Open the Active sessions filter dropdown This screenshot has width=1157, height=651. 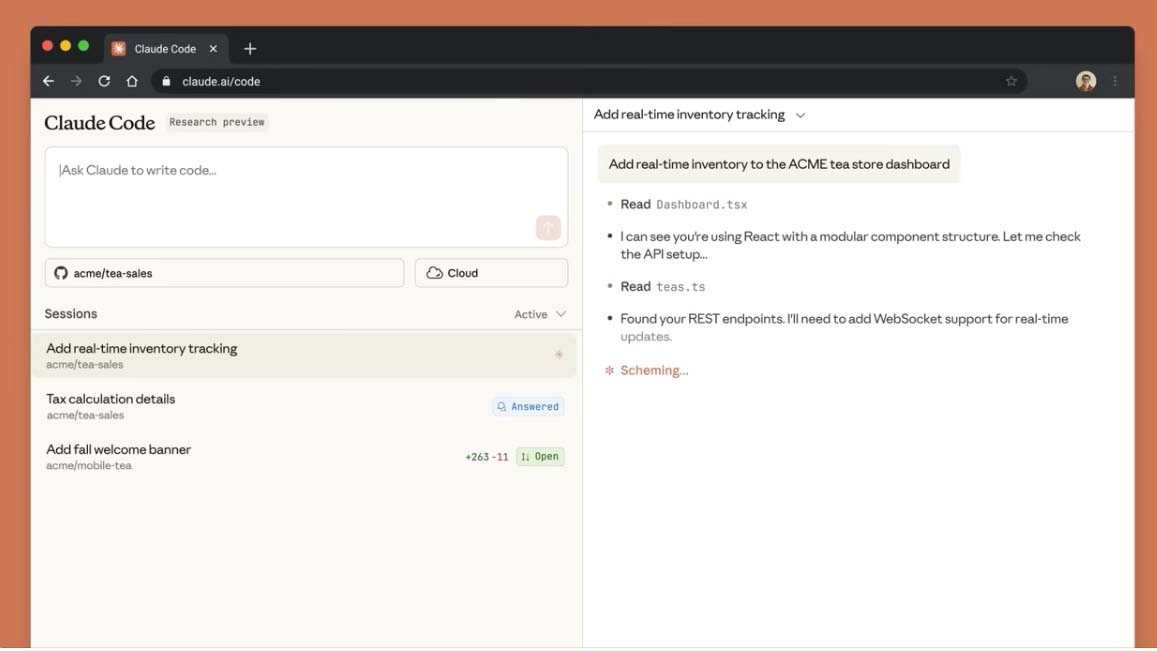(540, 314)
